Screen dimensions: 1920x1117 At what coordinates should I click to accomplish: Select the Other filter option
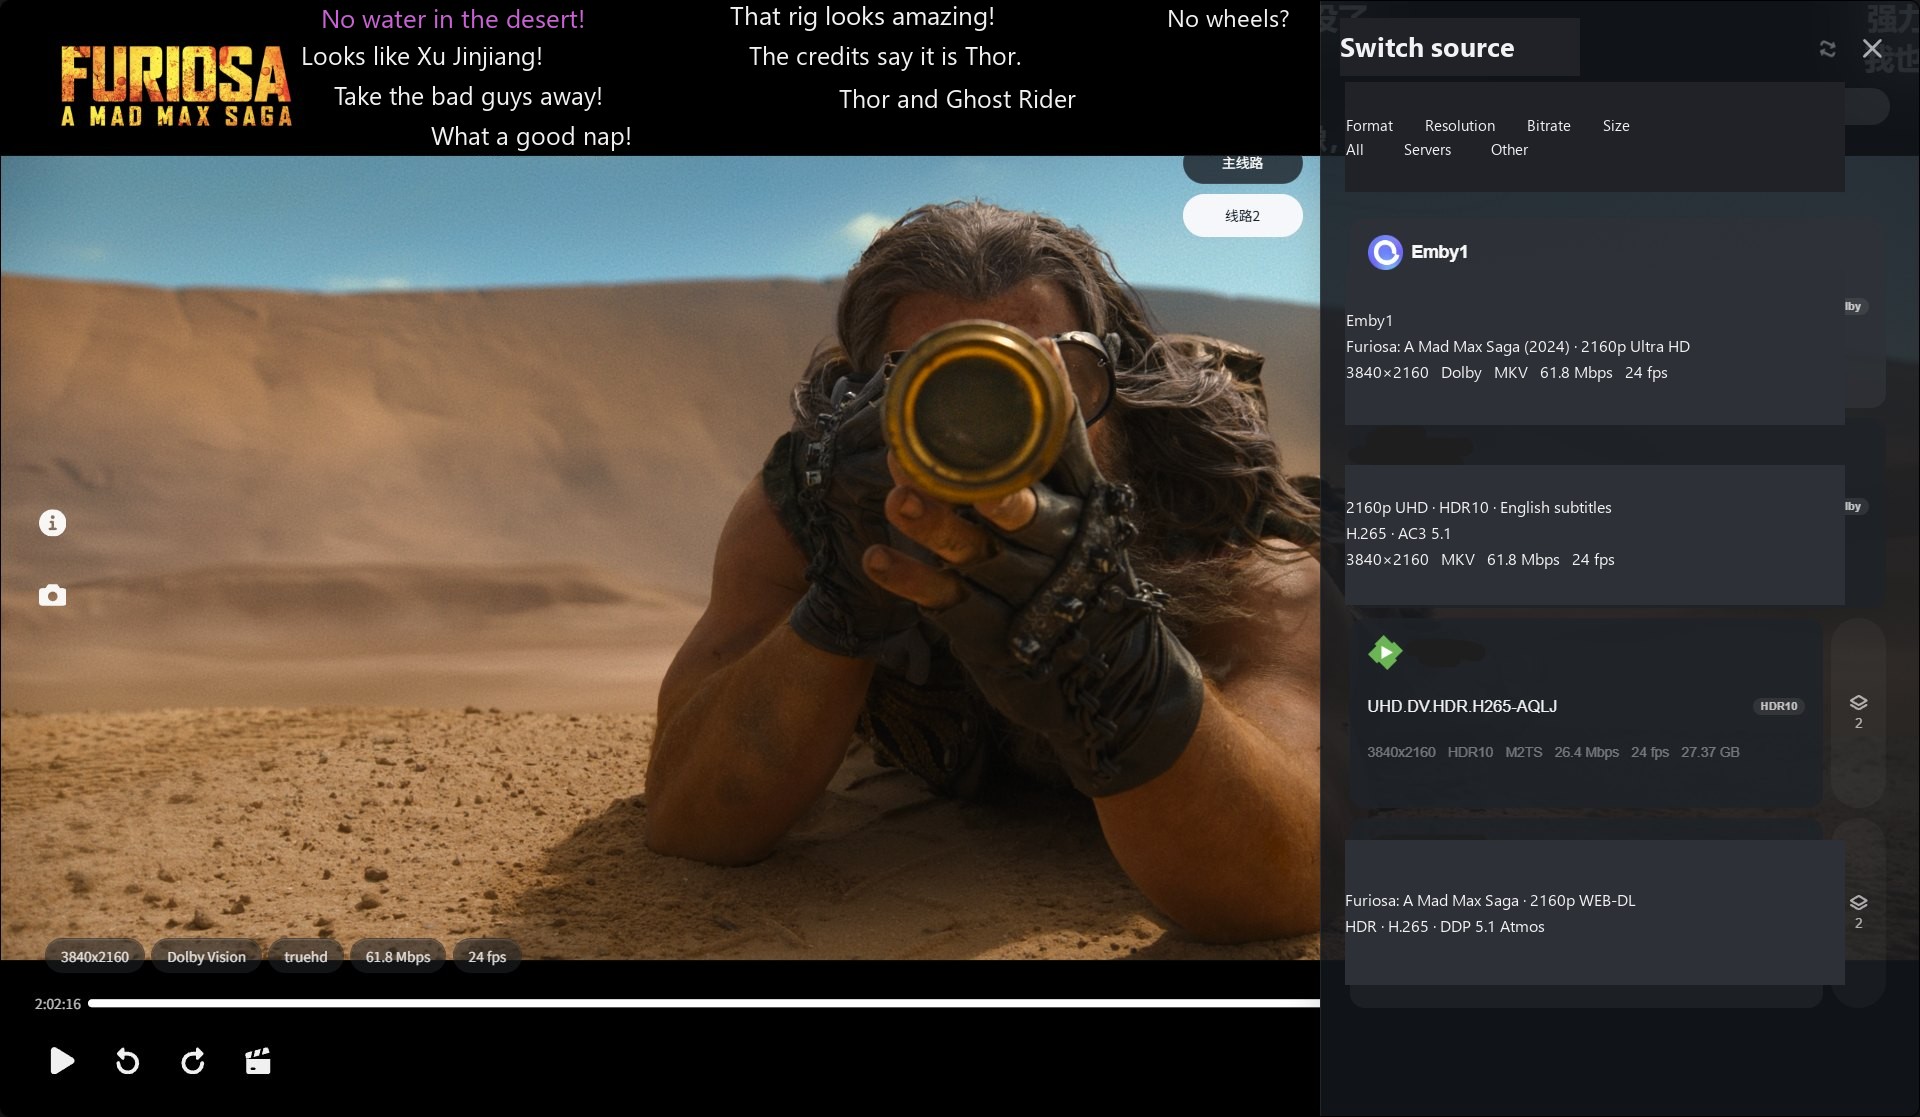(1509, 150)
